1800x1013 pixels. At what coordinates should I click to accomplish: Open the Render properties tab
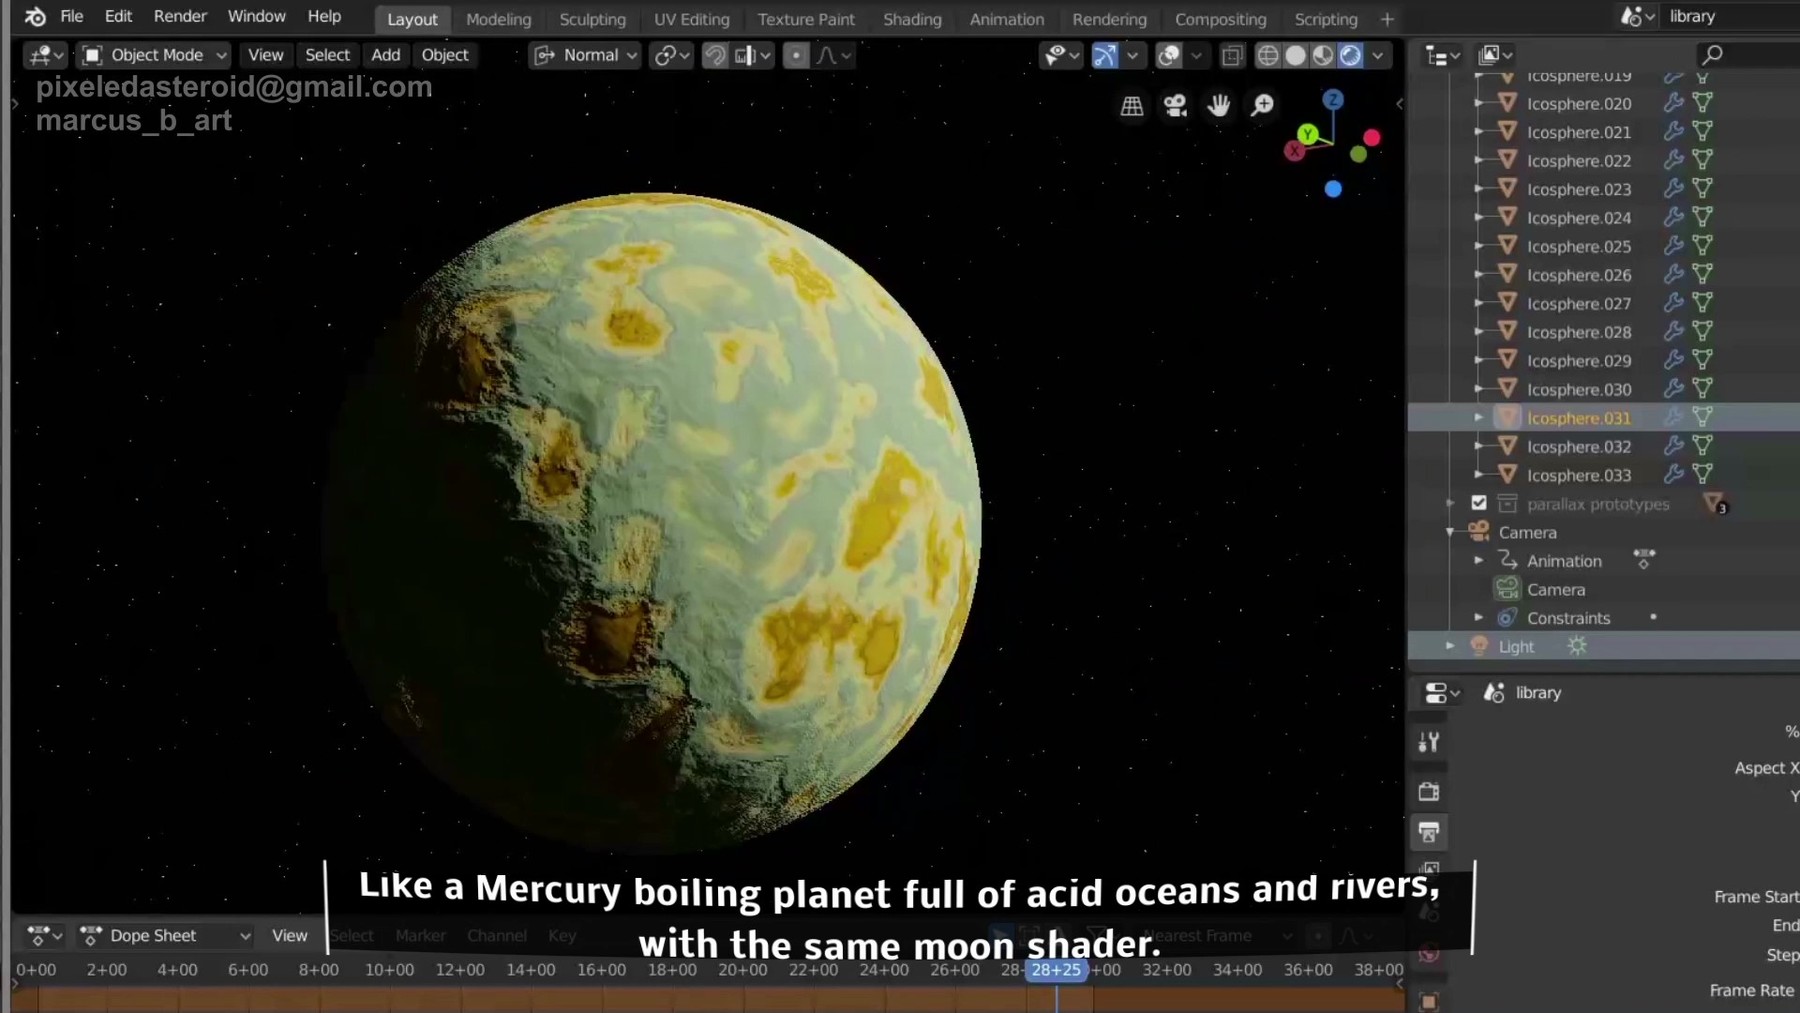coord(1429,791)
